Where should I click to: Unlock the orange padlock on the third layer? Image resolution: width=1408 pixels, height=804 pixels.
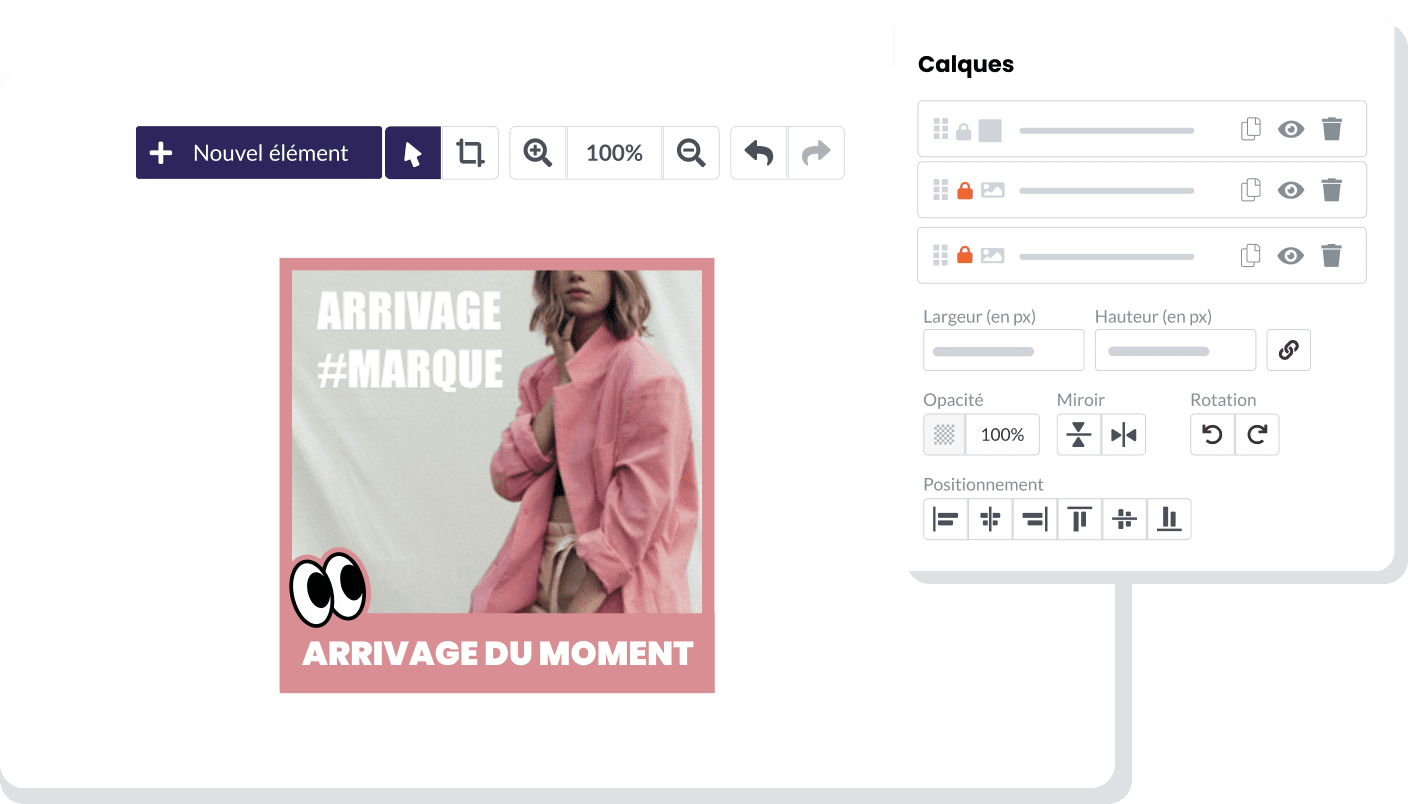click(965, 255)
